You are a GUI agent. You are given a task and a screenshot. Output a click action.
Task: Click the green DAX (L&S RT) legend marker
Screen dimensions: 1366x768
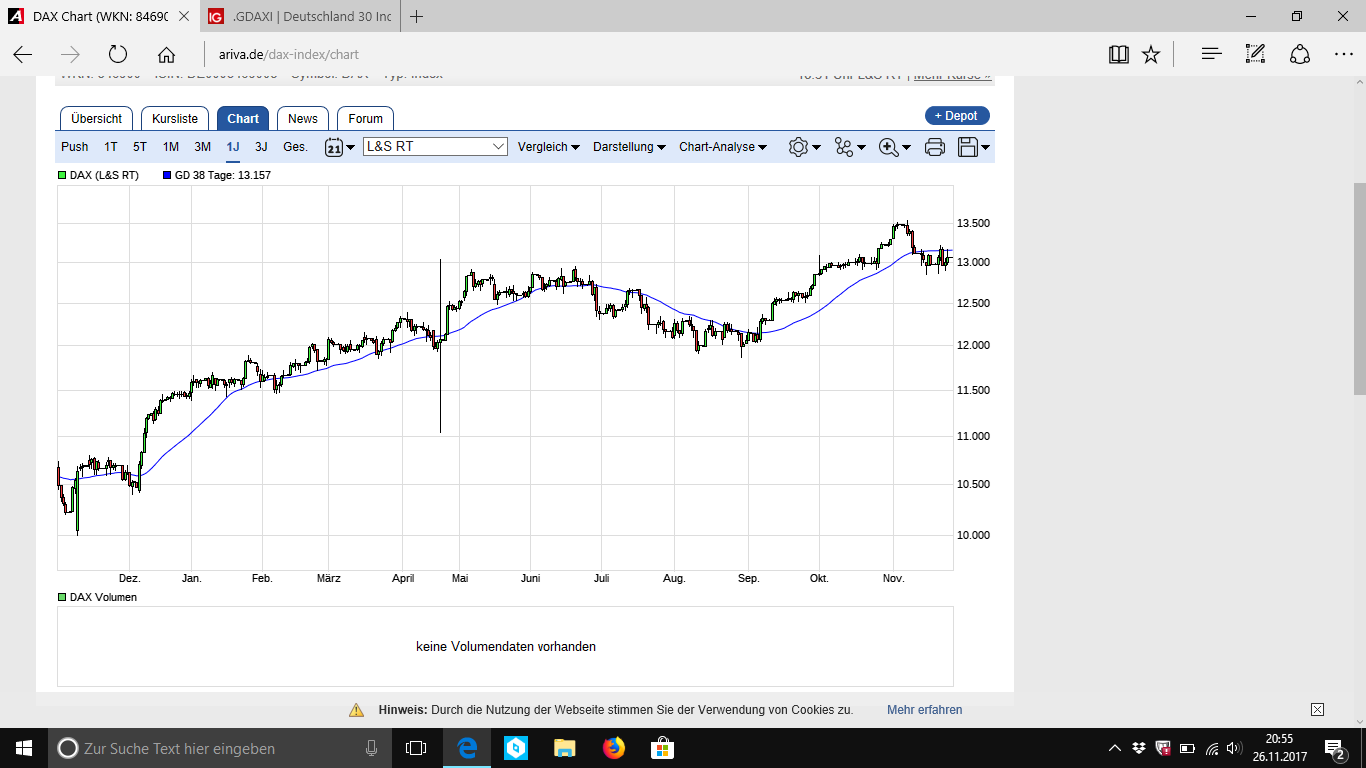(x=59, y=173)
